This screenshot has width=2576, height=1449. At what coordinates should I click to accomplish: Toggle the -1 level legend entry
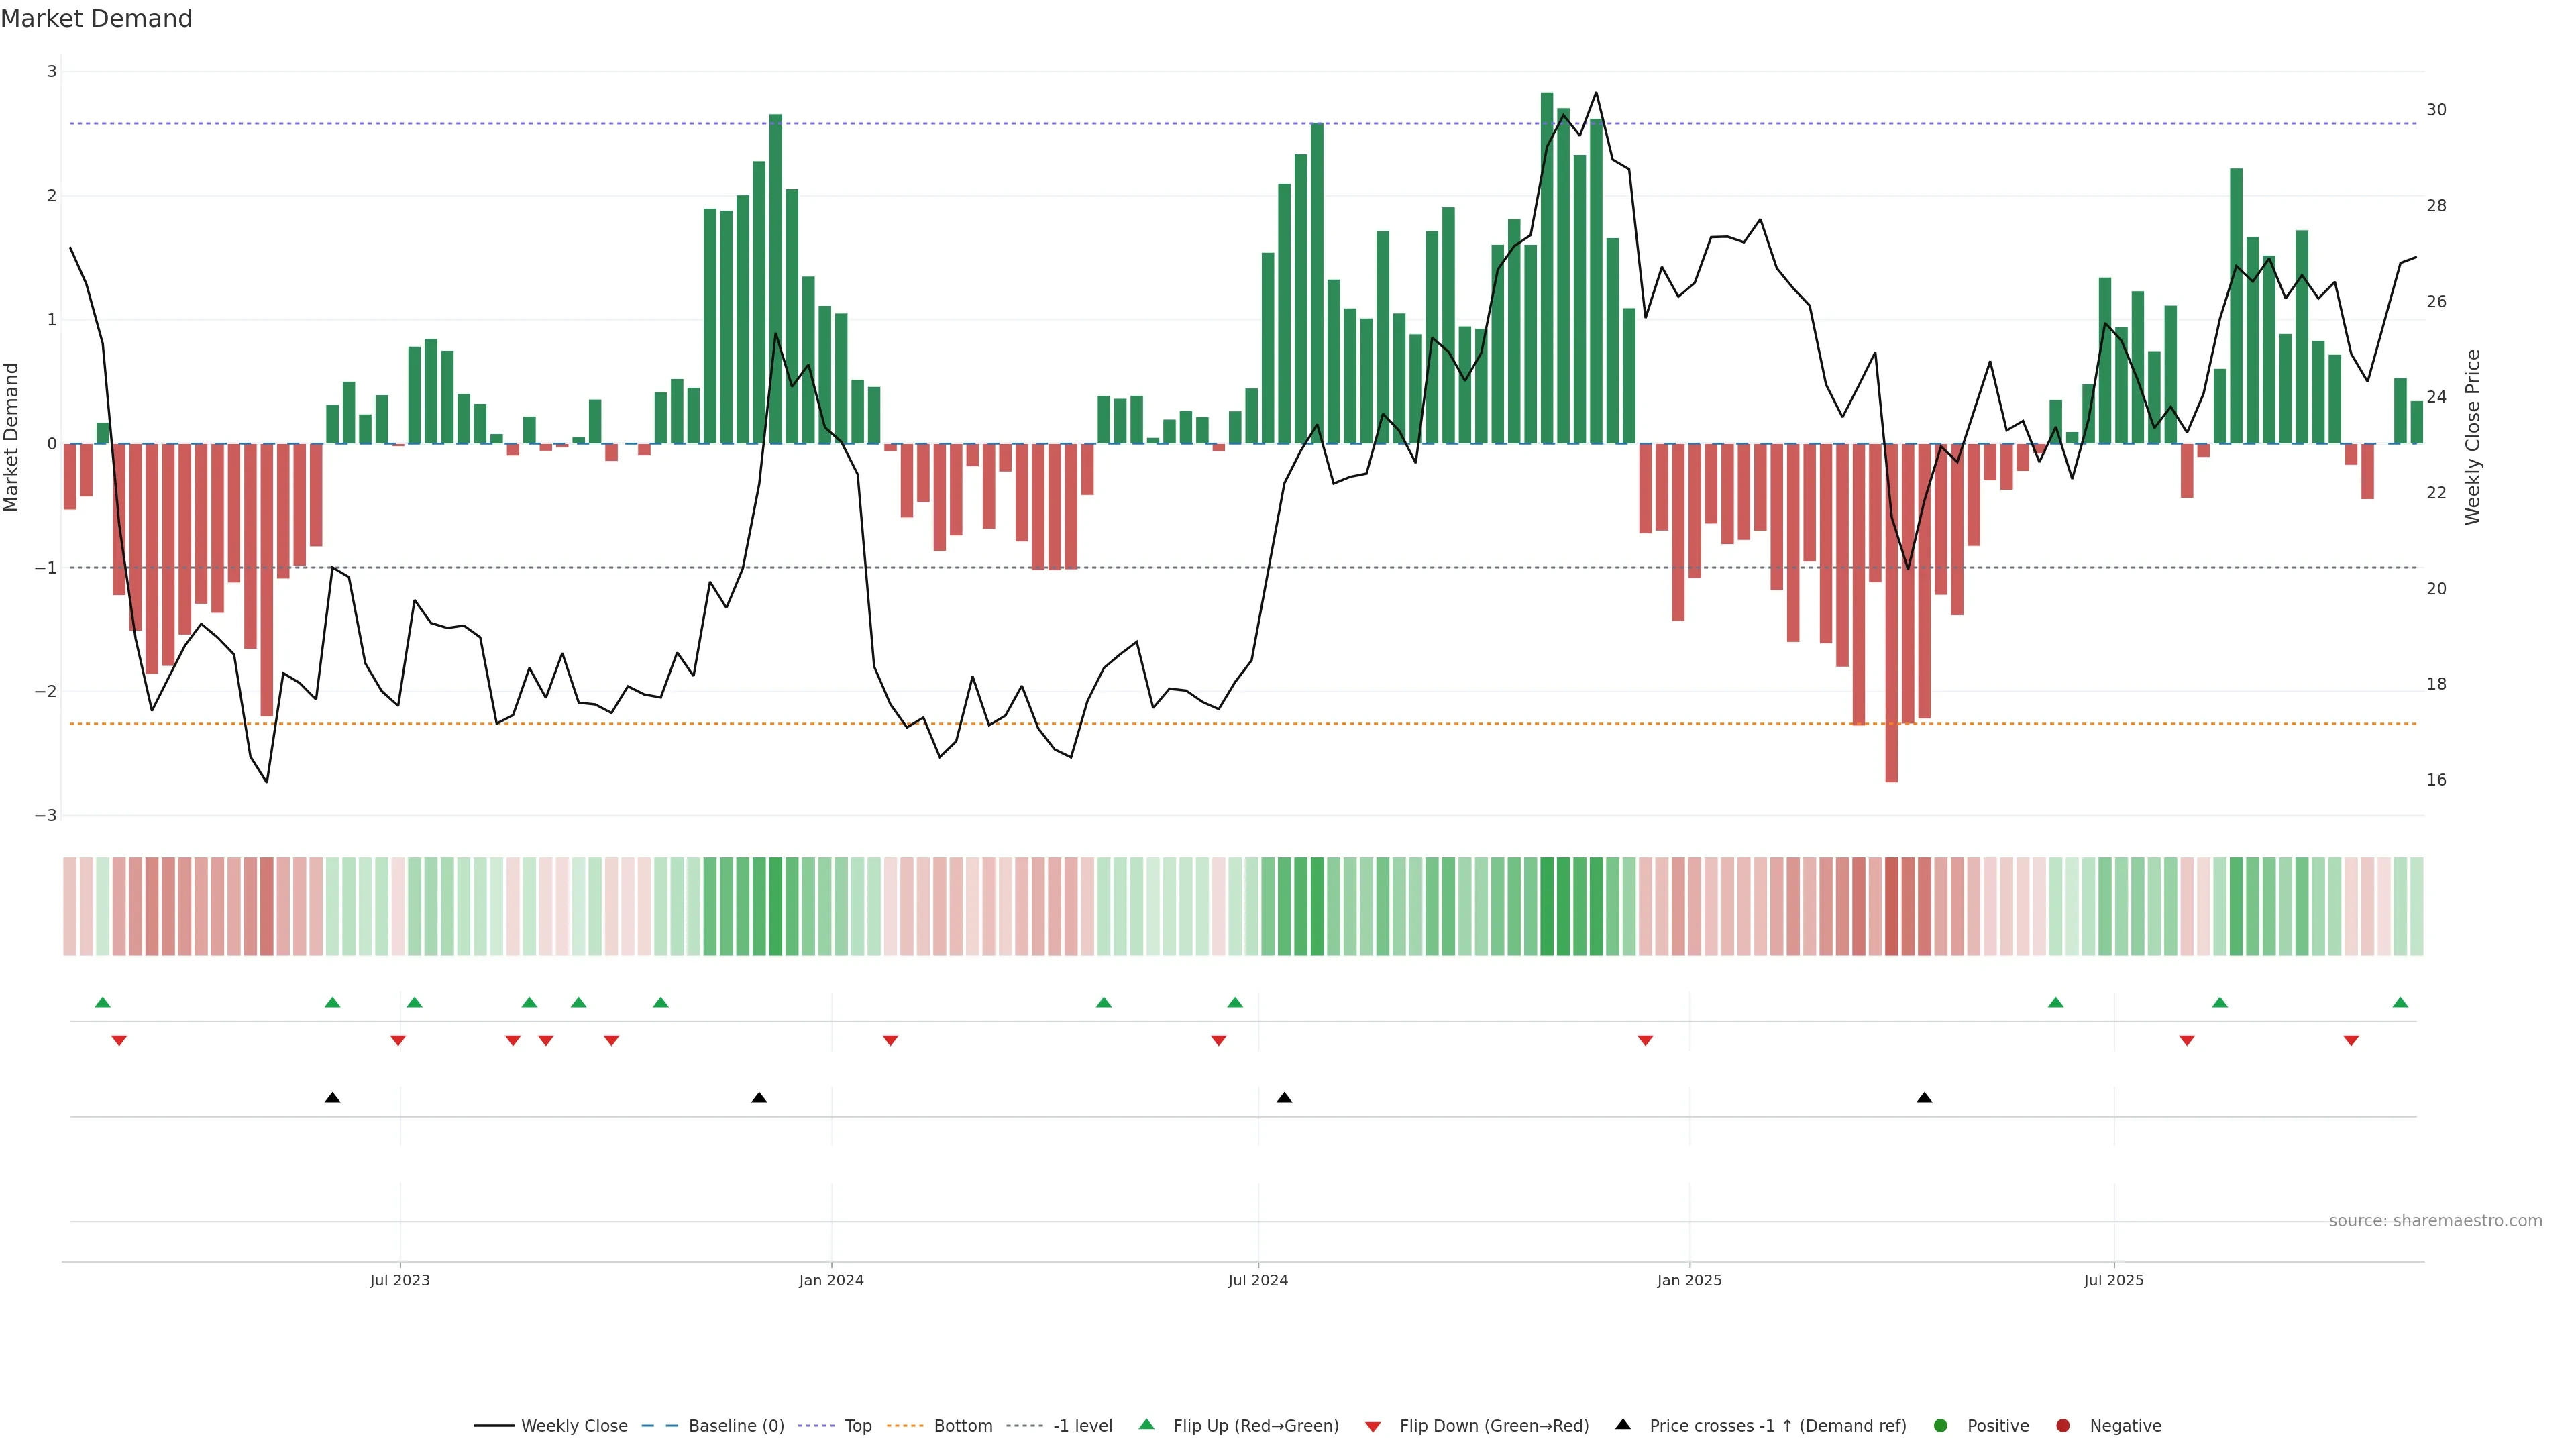tap(1082, 1426)
